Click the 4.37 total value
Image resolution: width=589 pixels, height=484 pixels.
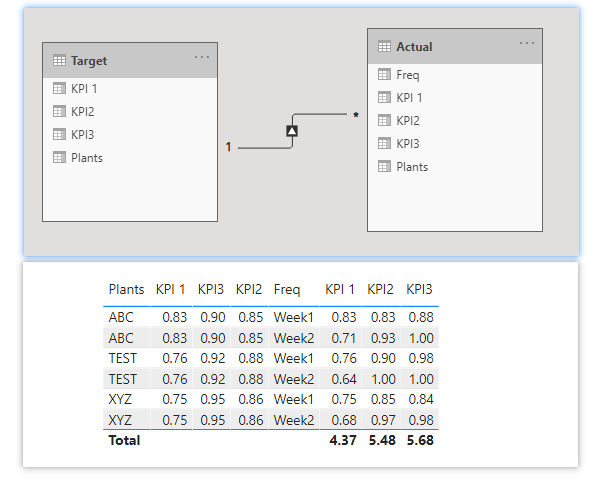point(343,440)
